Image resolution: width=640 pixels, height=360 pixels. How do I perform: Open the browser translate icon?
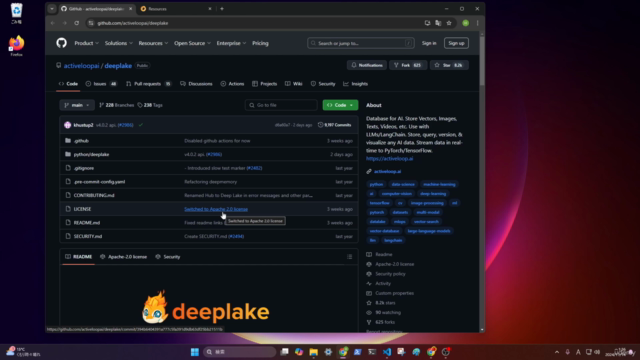(x=438, y=23)
